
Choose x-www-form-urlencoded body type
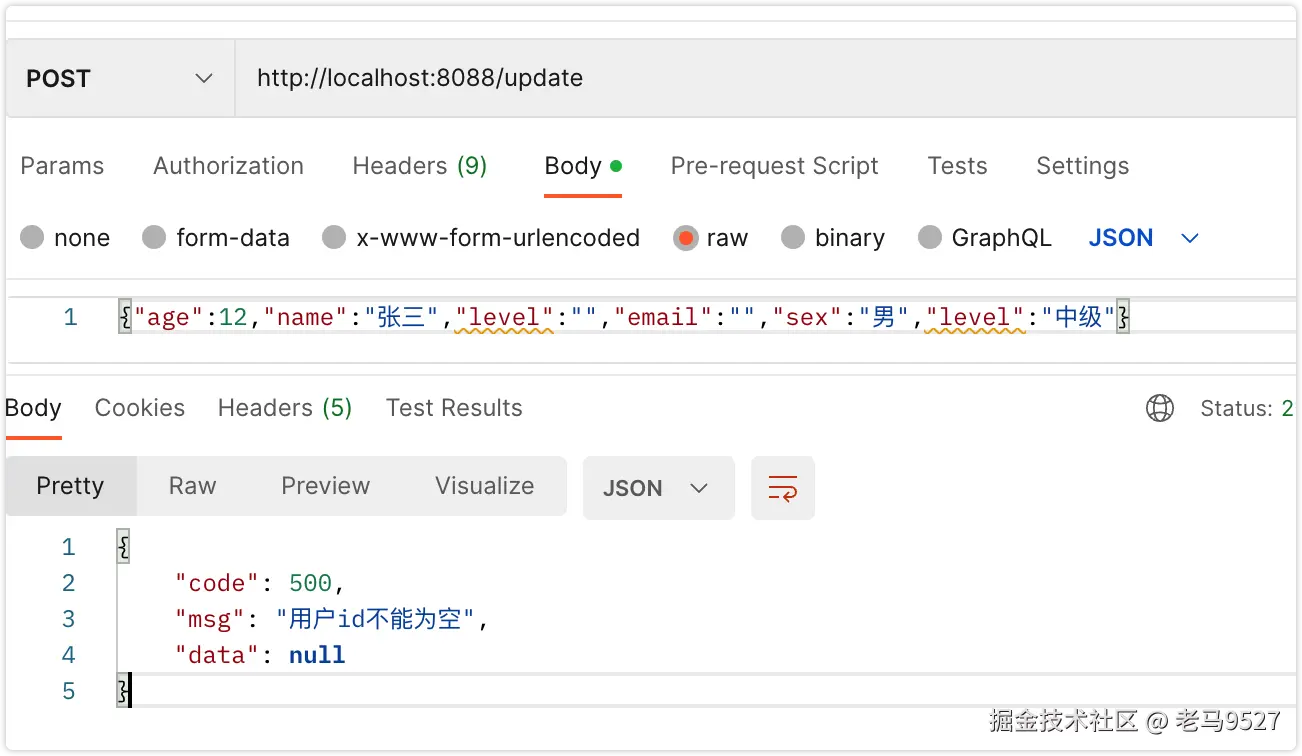334,238
